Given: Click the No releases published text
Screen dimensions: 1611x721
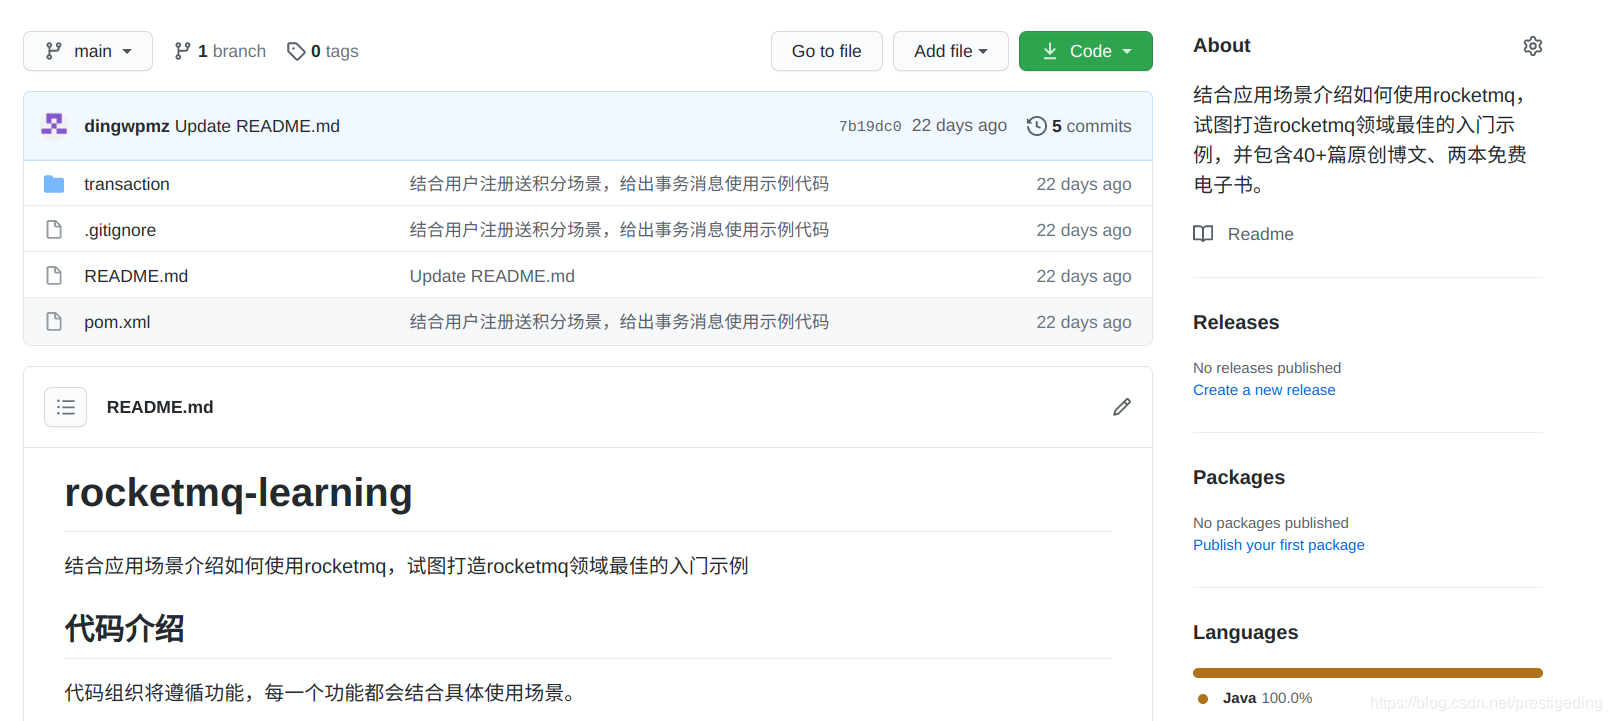Looking at the screenshot, I should [1267, 368].
